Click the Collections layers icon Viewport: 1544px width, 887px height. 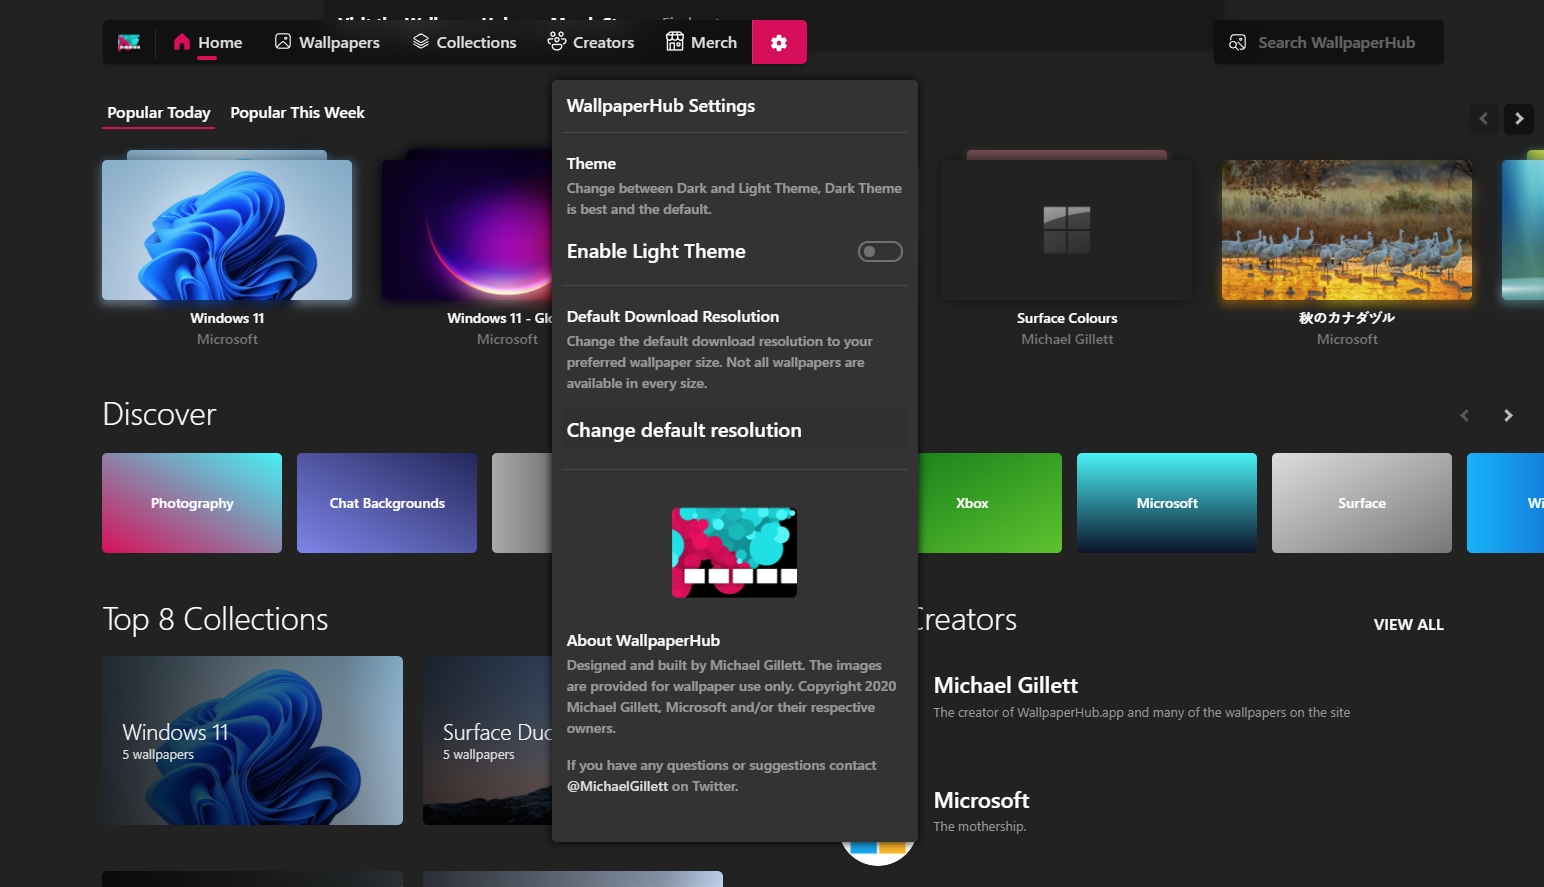pyautogui.click(x=421, y=42)
